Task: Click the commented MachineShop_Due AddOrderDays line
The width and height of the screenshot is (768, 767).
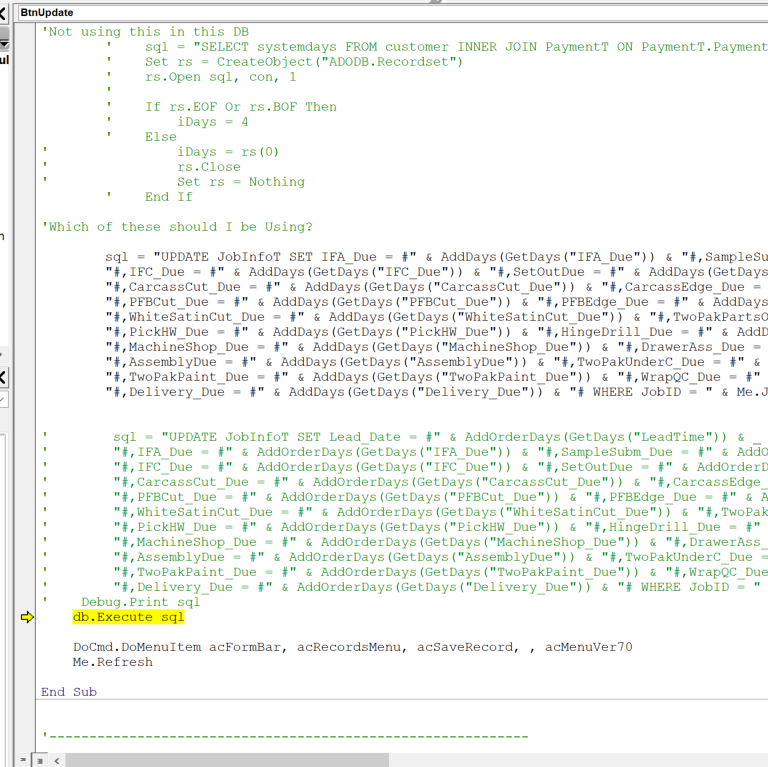Action: pyautogui.click(x=440, y=542)
